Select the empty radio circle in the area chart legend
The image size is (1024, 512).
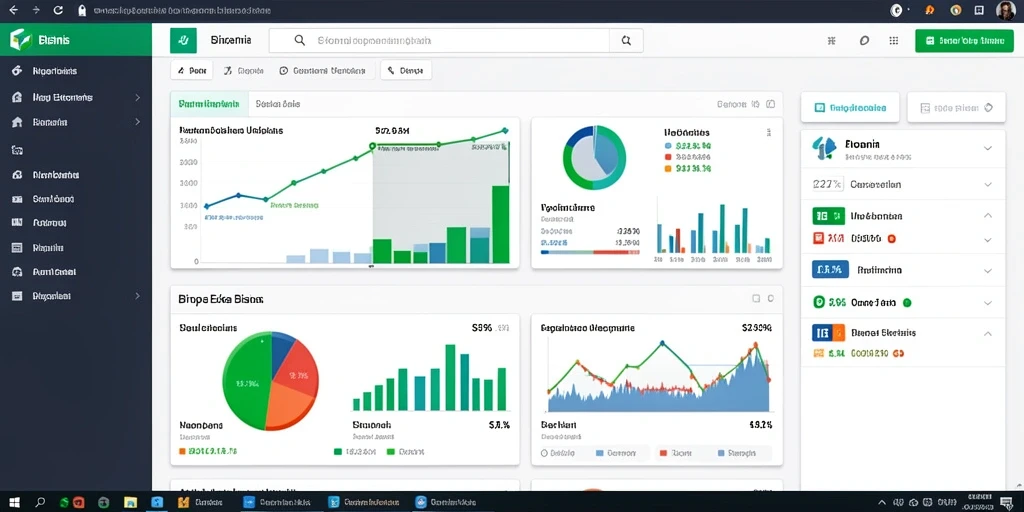(544, 452)
